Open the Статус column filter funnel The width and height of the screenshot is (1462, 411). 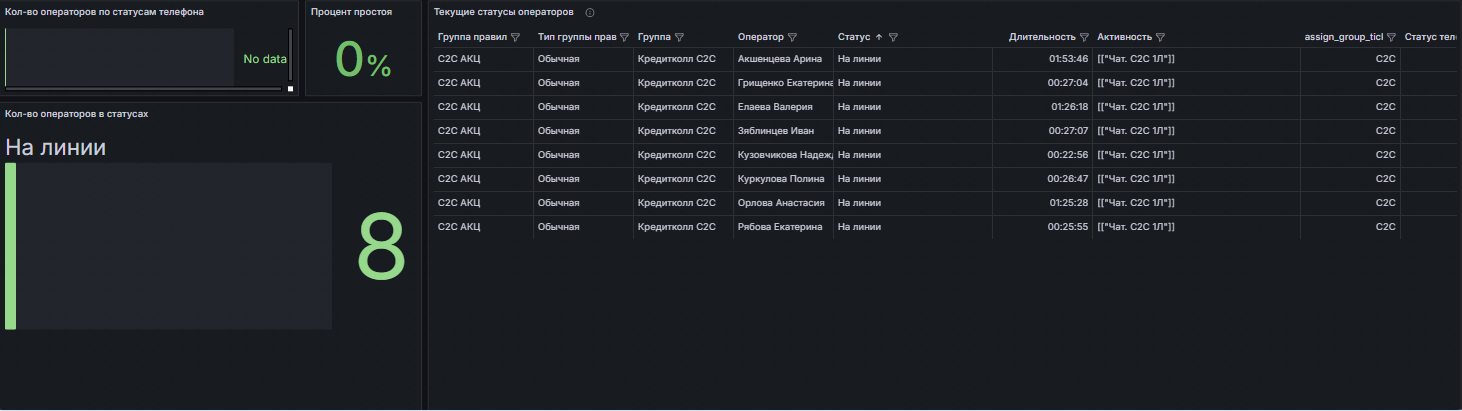893,37
